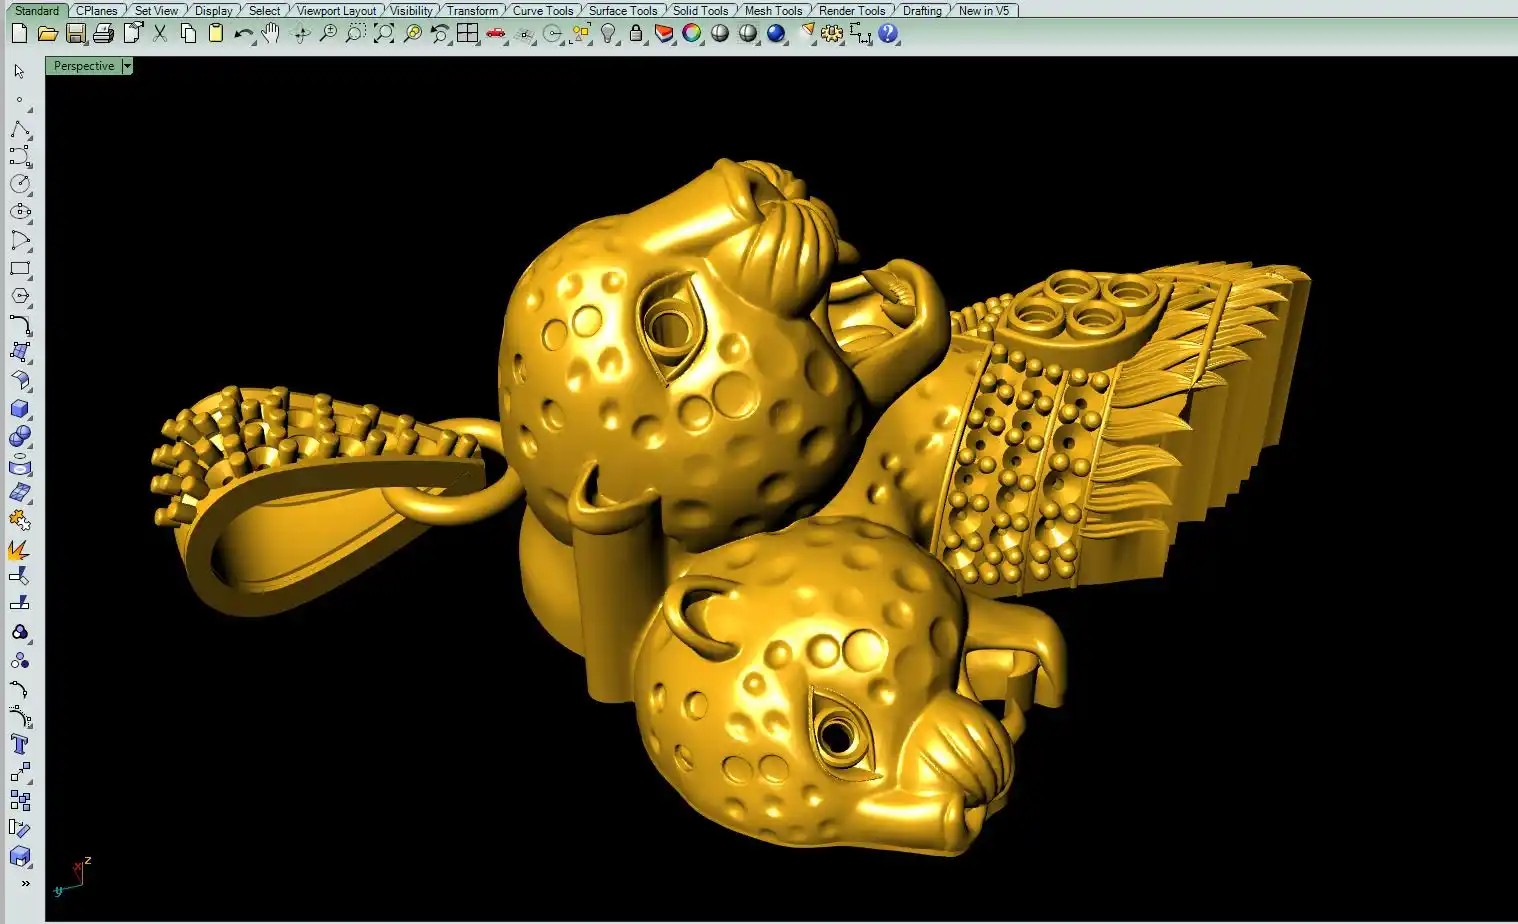Toggle the Shaded viewport sphere icon

[720, 34]
